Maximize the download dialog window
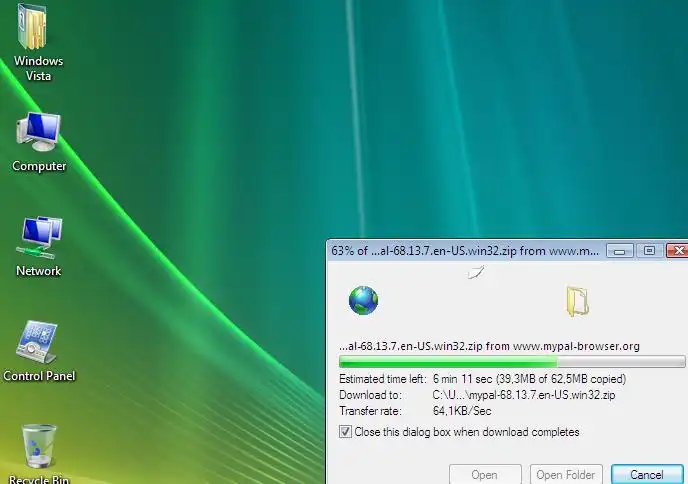The height and width of the screenshot is (484, 688). coord(649,251)
